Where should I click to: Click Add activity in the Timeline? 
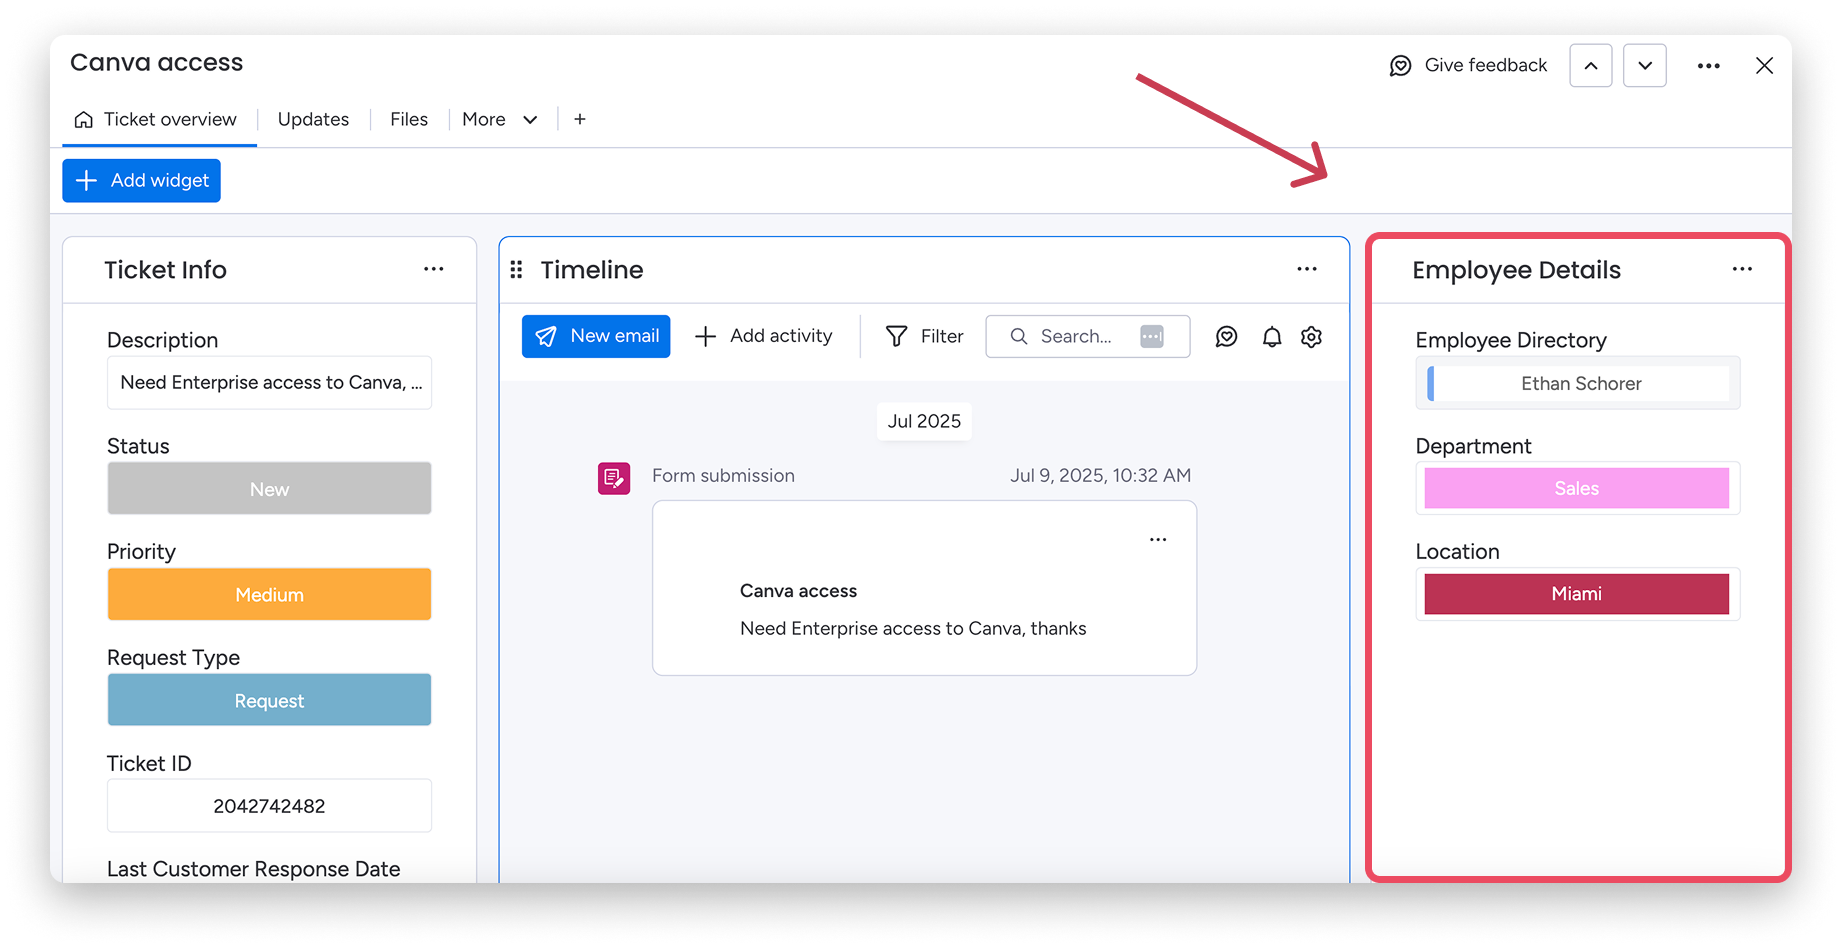pyautogui.click(x=763, y=337)
